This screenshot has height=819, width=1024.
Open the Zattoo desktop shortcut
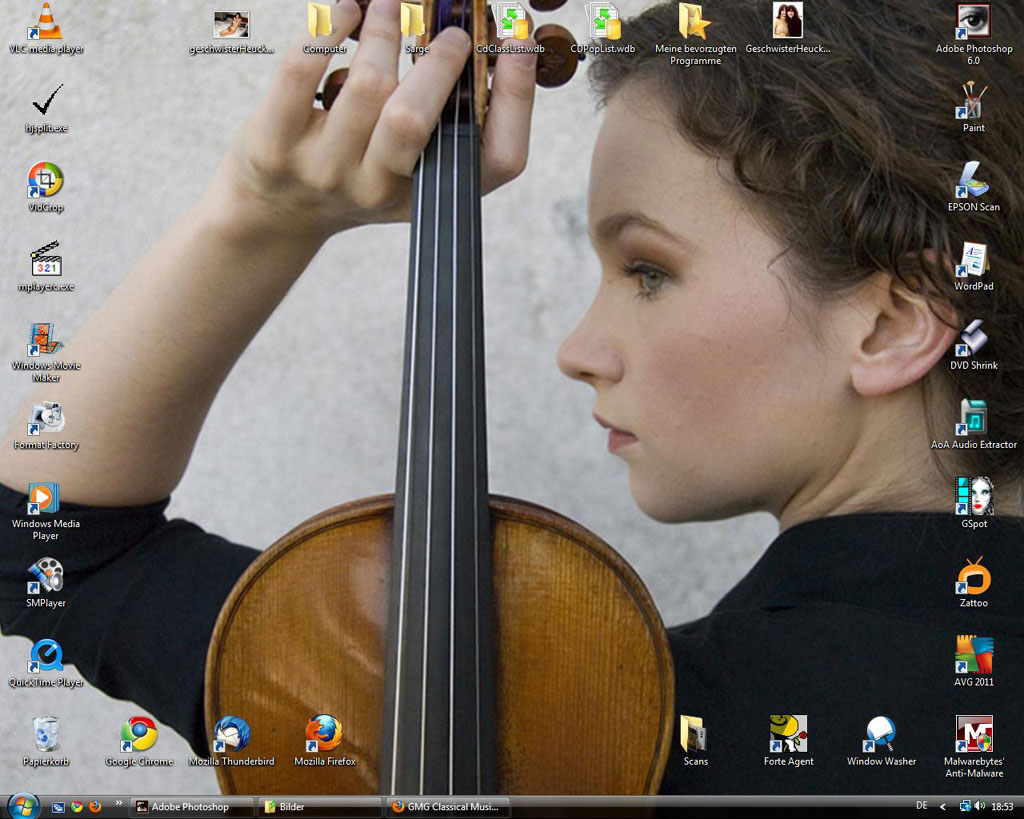point(973,577)
